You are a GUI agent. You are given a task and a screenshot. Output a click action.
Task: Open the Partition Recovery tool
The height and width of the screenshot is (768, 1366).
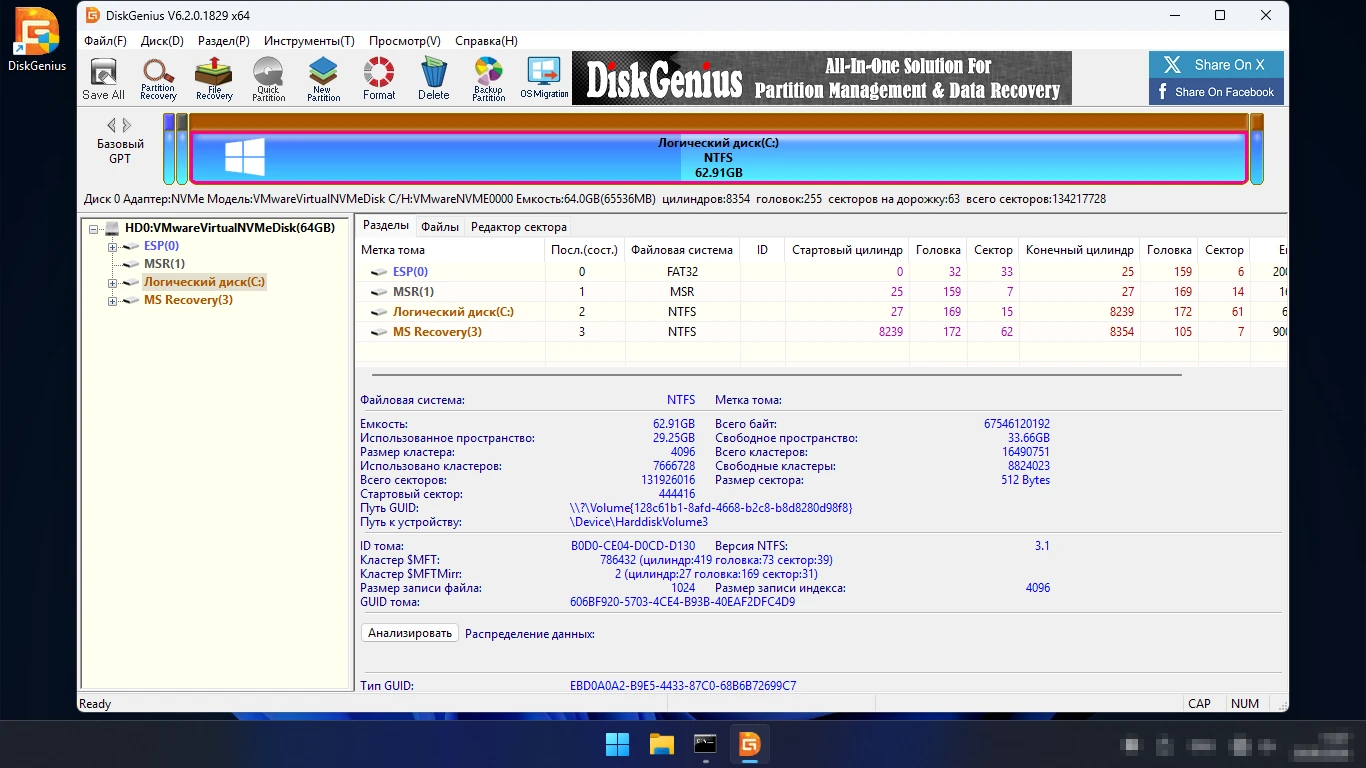tap(158, 79)
